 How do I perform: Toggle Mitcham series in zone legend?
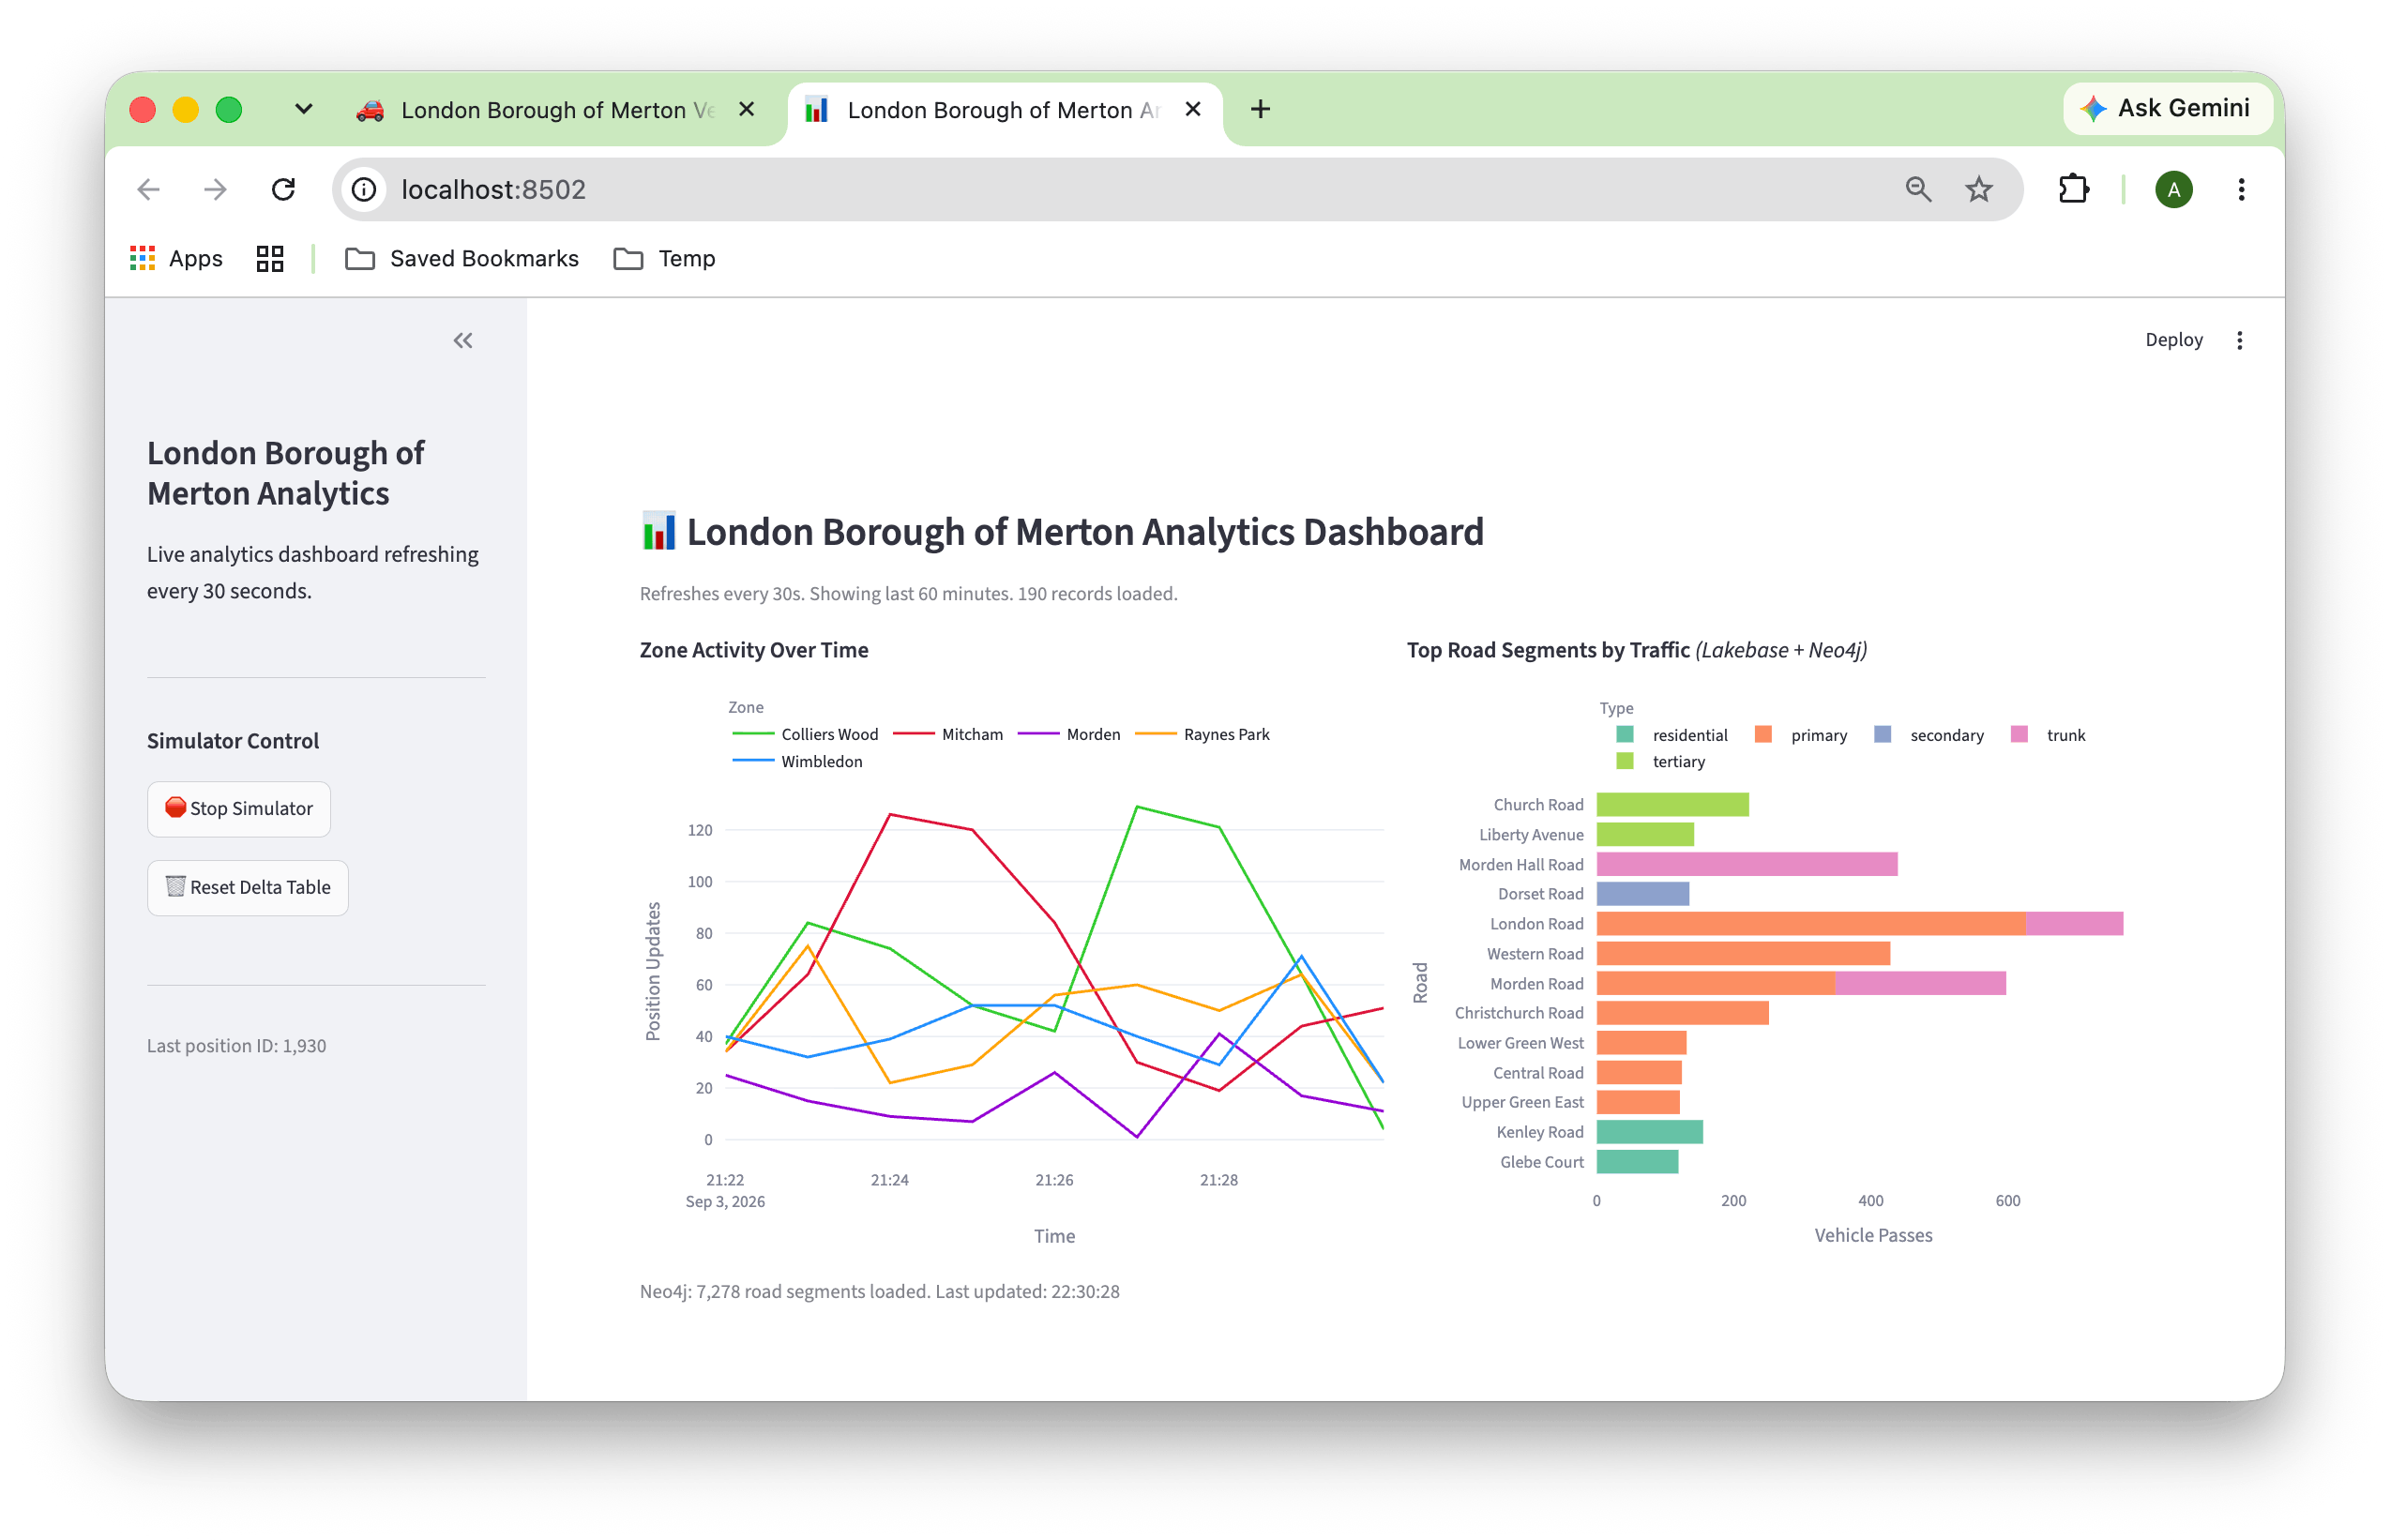[948, 734]
